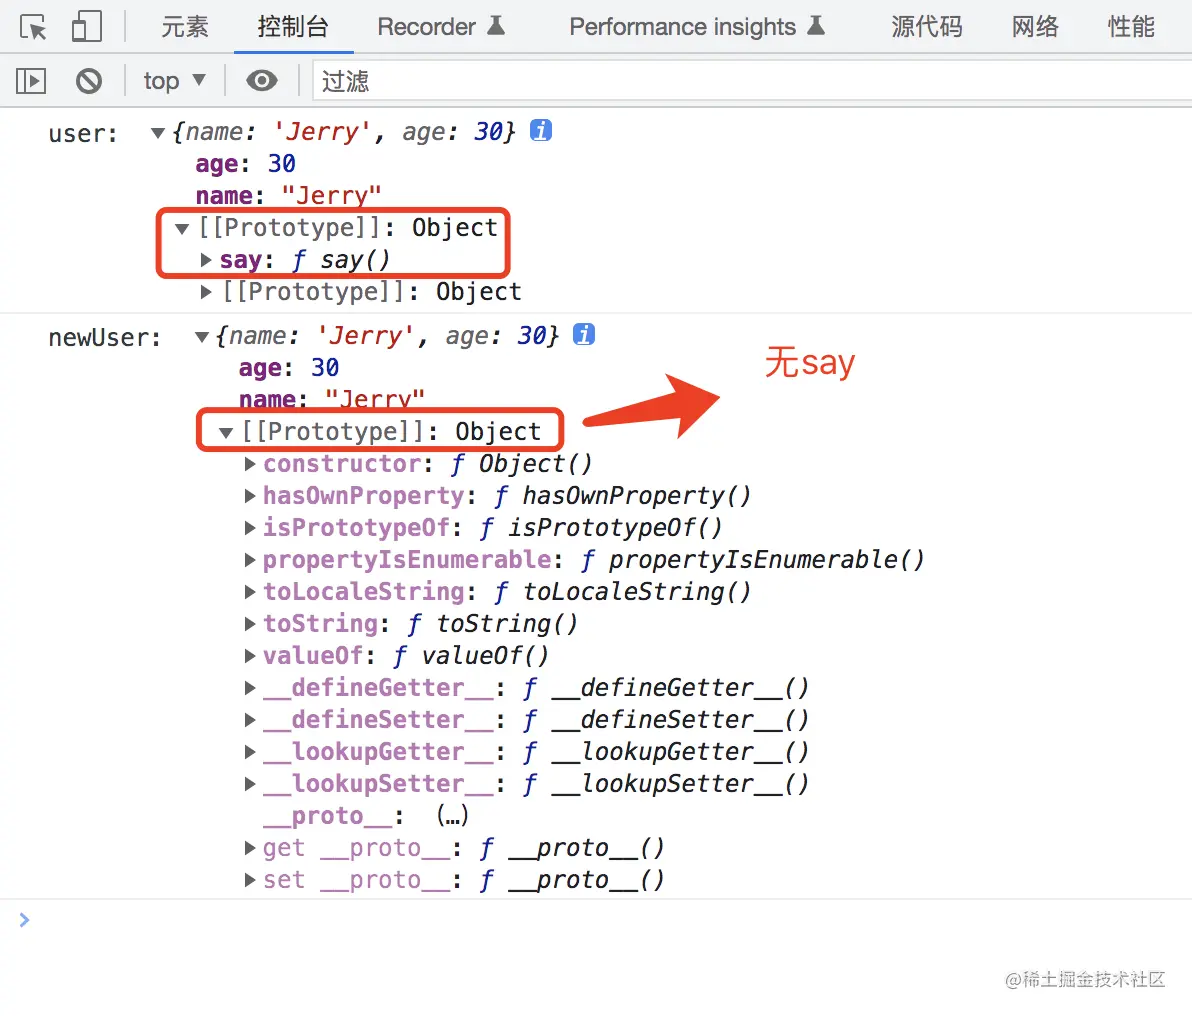
Task: Switch to the 元素 tab
Action: tap(185, 27)
